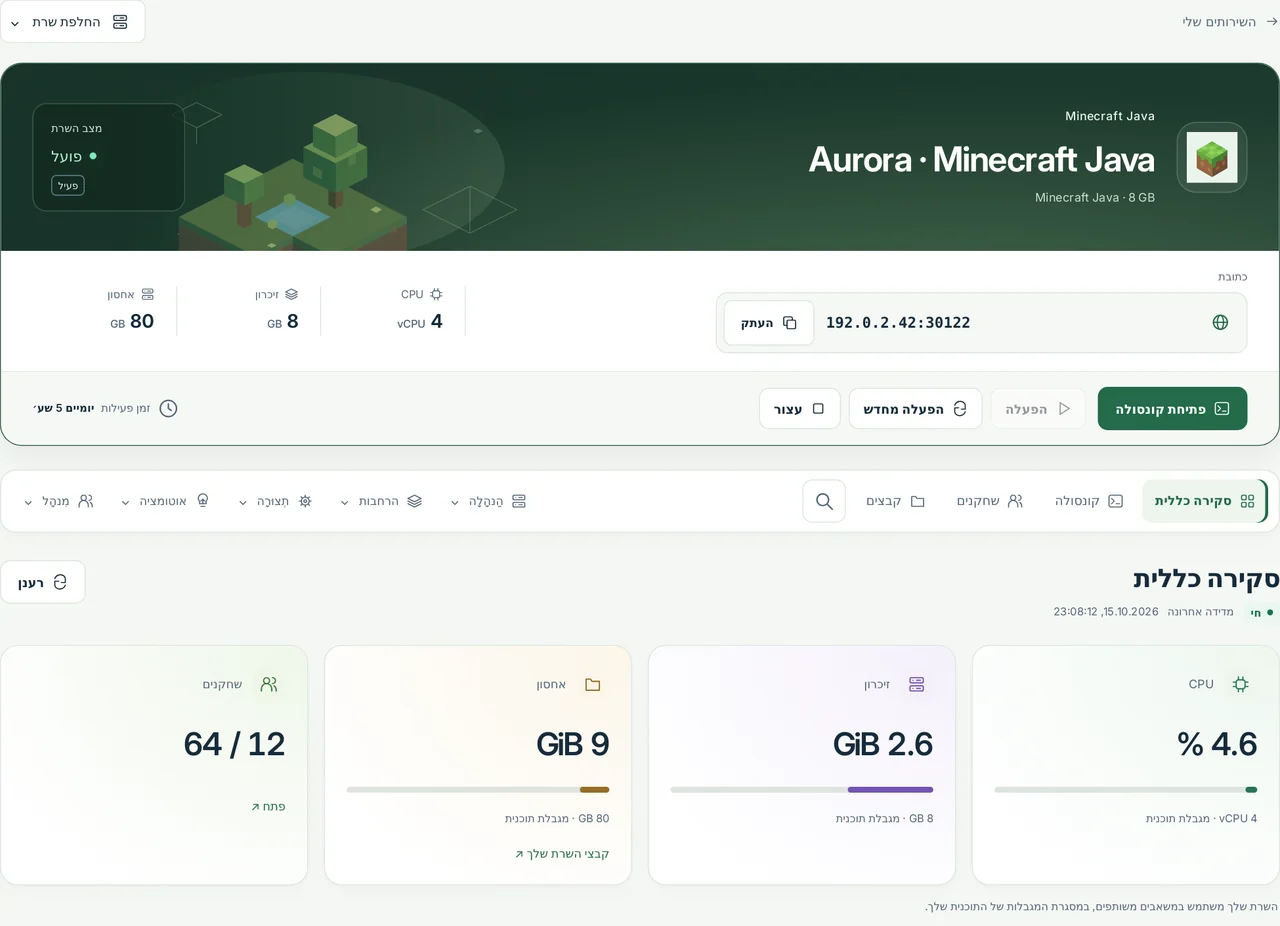The image size is (1280, 926).
Task: Open the תצורה dropdown menu
Action: [x=276, y=501]
